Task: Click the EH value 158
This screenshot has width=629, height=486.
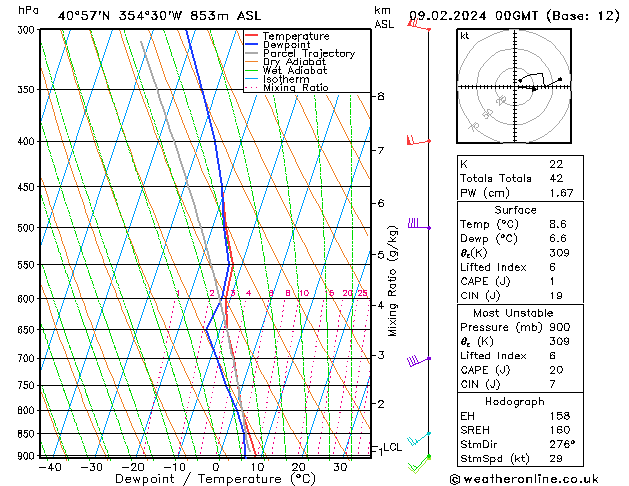Action: (x=560, y=416)
